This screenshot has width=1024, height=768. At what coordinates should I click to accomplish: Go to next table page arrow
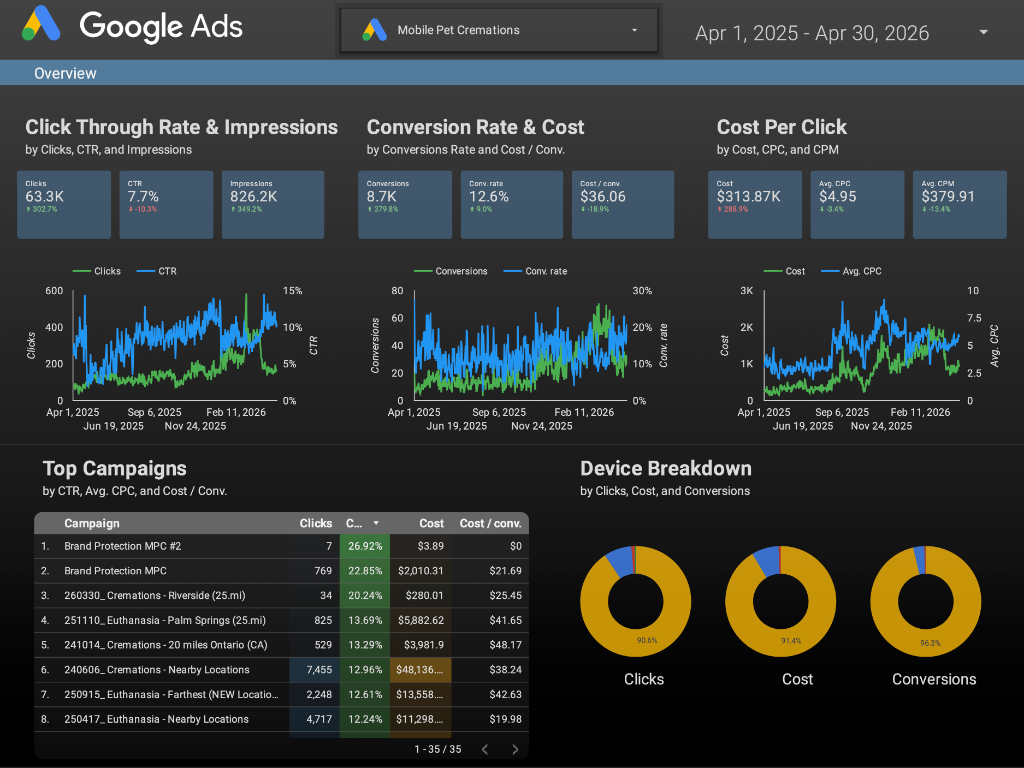pyautogui.click(x=515, y=749)
